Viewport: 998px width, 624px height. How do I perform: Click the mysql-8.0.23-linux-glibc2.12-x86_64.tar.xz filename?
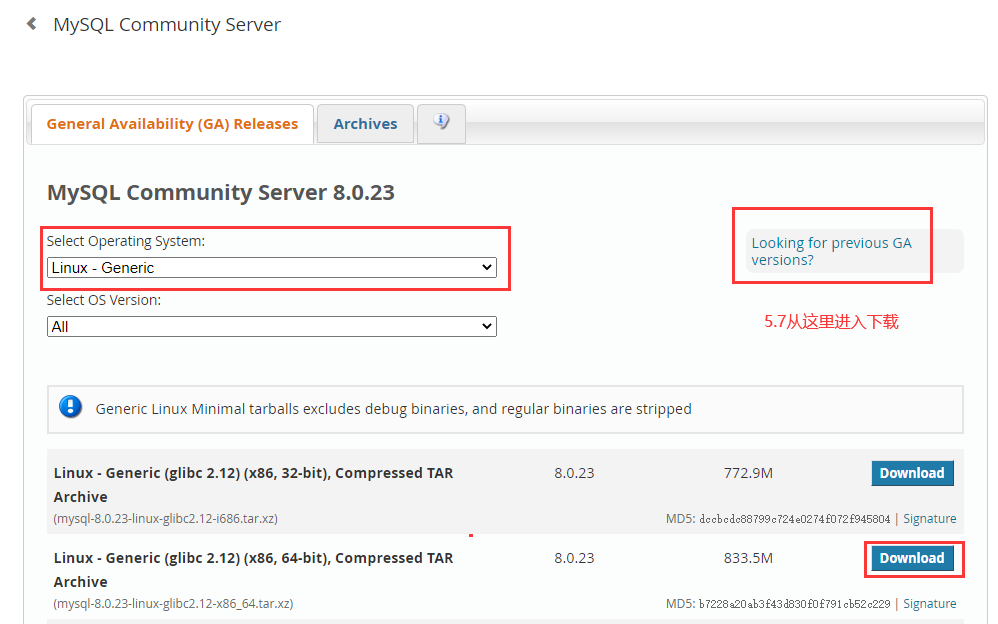174,603
